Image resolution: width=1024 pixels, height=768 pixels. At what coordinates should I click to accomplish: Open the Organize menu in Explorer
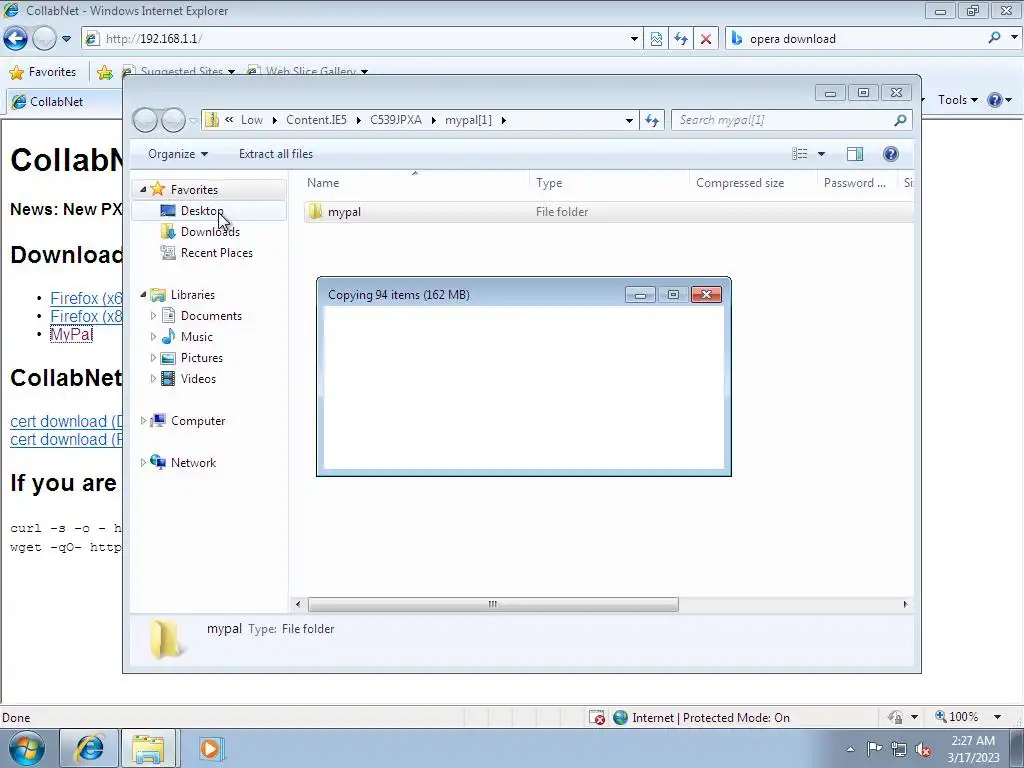click(178, 154)
